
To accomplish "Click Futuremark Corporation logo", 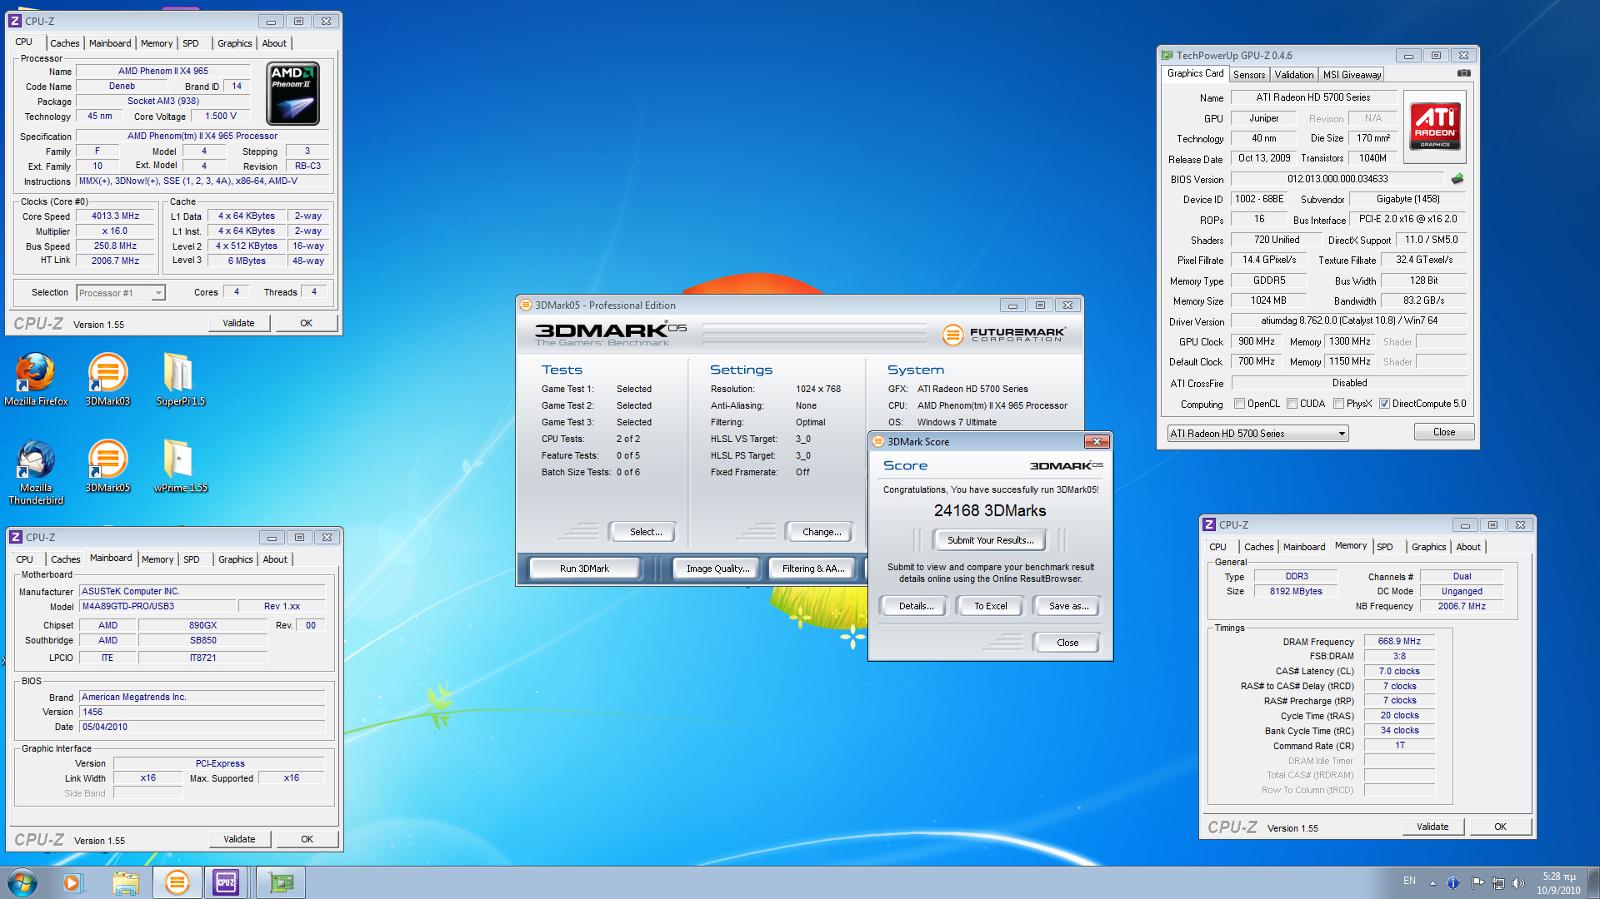I will pos(1003,335).
